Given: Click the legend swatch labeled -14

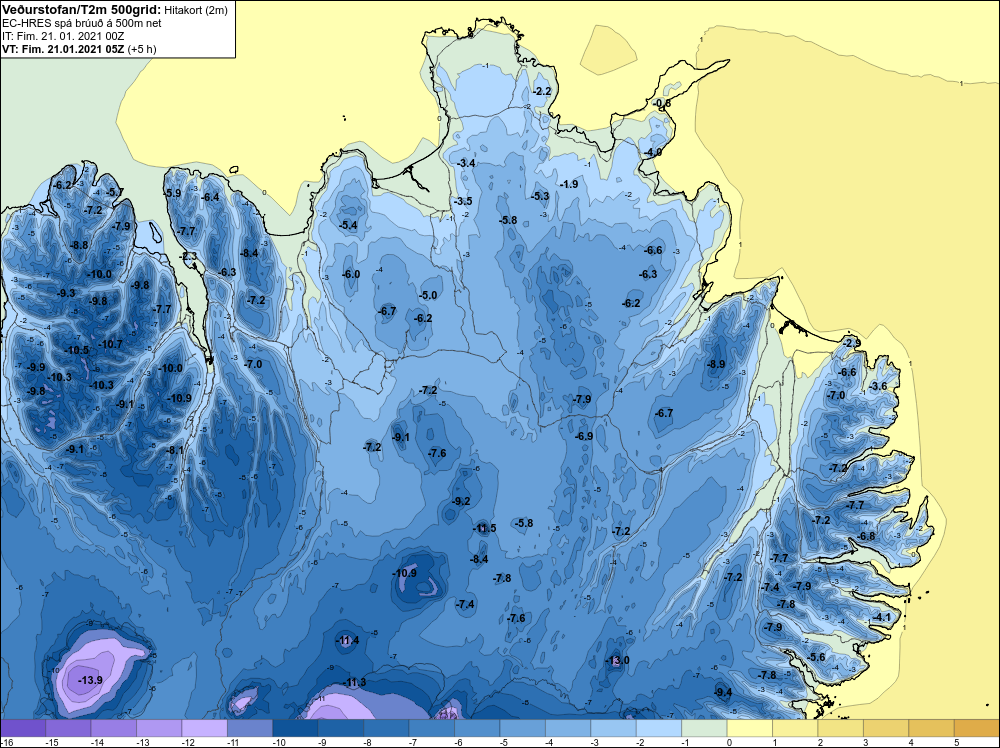Looking at the screenshot, I should [x=114, y=728].
